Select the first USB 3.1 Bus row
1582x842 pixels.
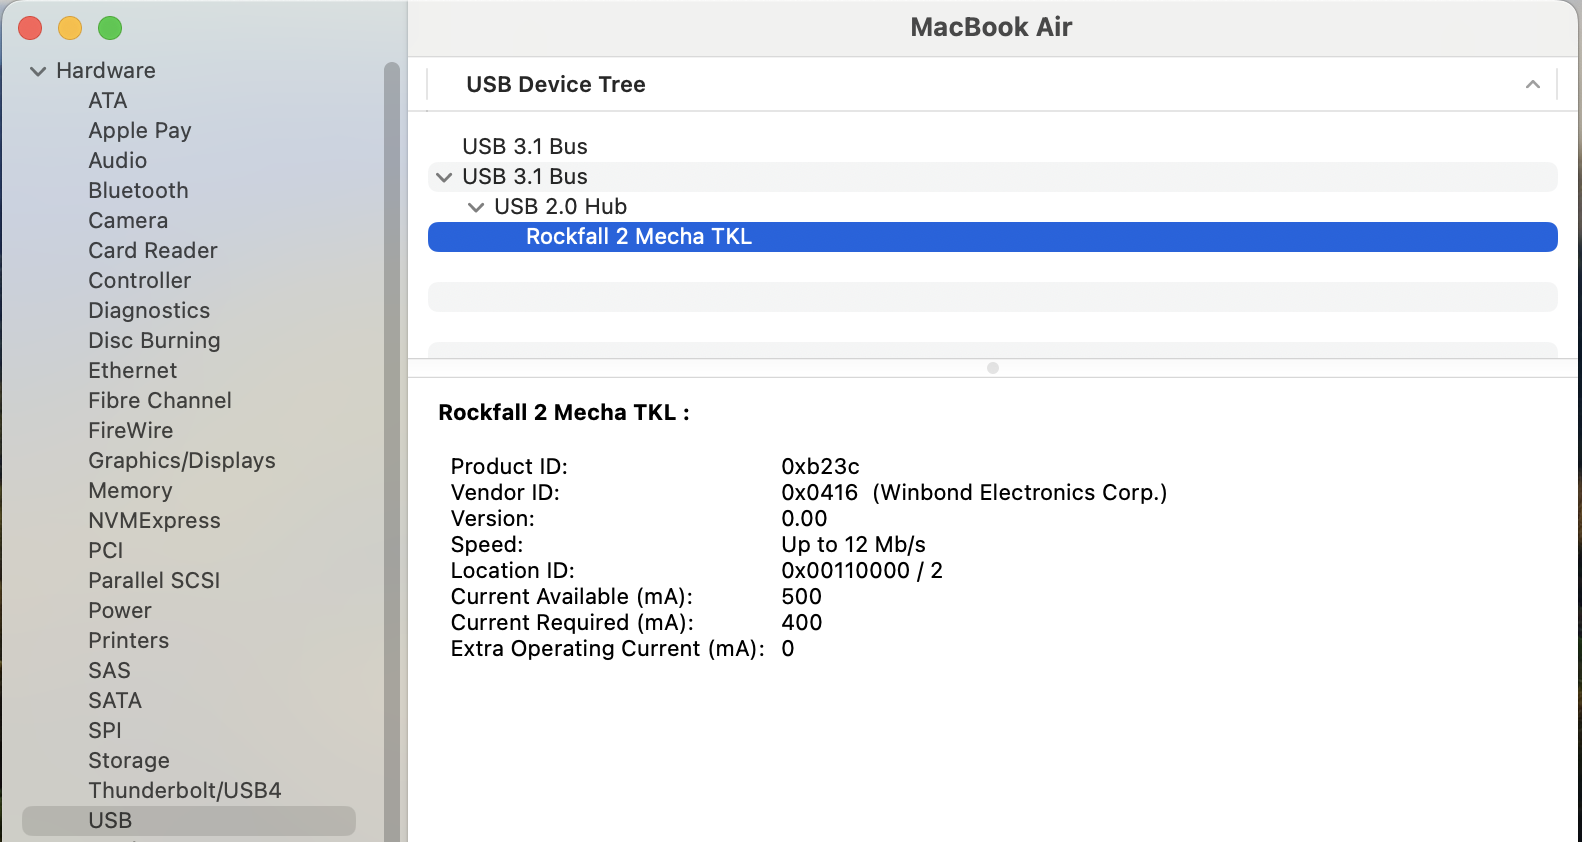point(993,147)
